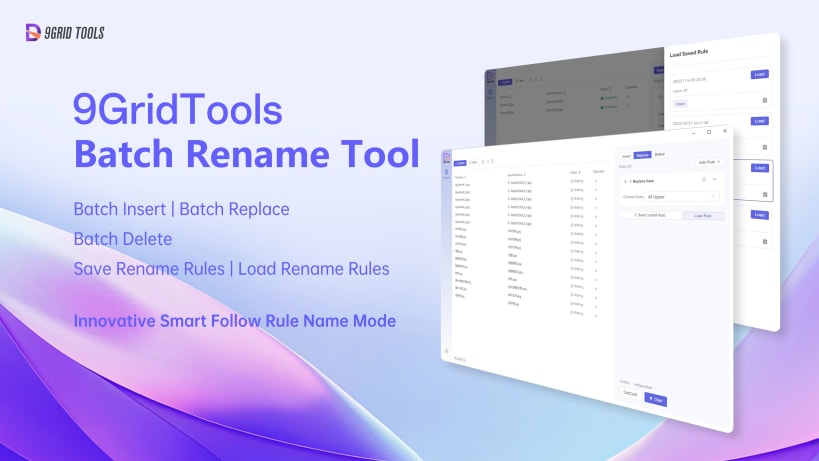The width and height of the screenshot is (819, 461).
Task: Delete the 14:47:58 saved rule via trash icon
Action: (x=765, y=147)
